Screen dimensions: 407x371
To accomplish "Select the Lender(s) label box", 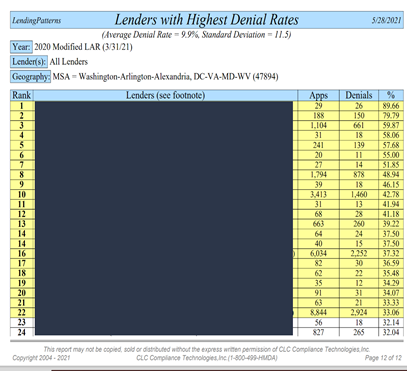I will tap(29, 62).
